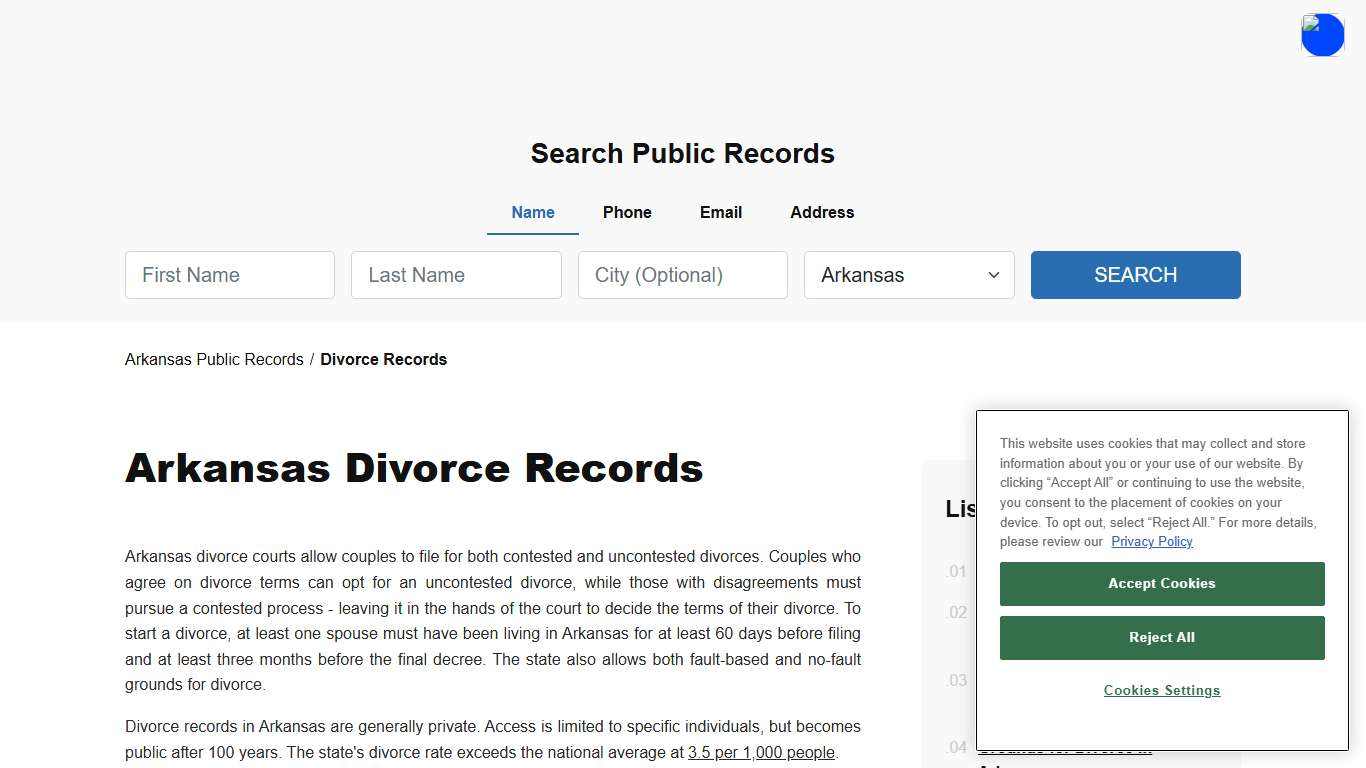Click the City (Optional) input field
Image resolution: width=1366 pixels, height=768 pixels.
(x=682, y=275)
